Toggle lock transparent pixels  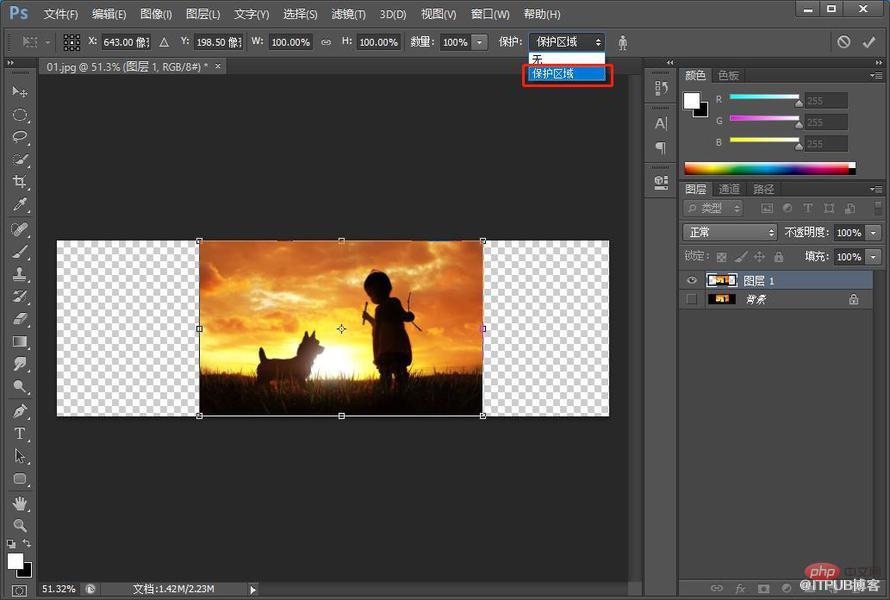(x=721, y=257)
